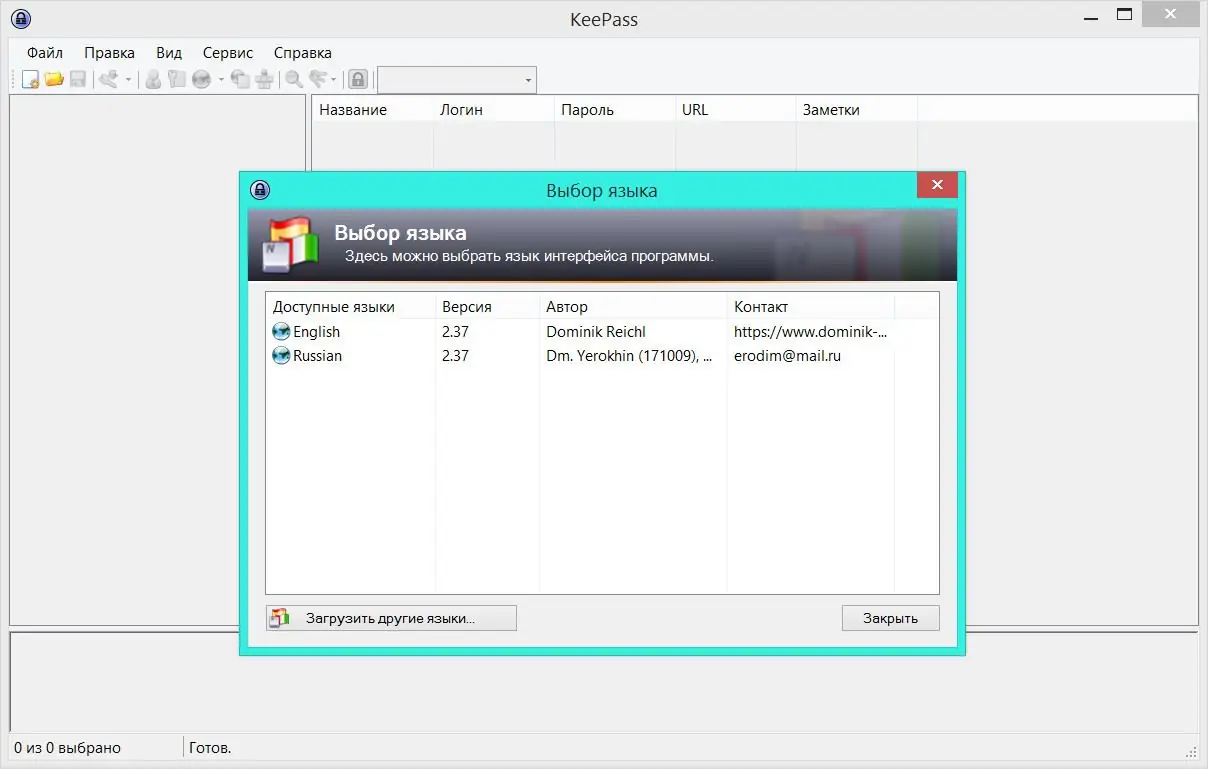Open the Файл menu

pyautogui.click(x=43, y=52)
